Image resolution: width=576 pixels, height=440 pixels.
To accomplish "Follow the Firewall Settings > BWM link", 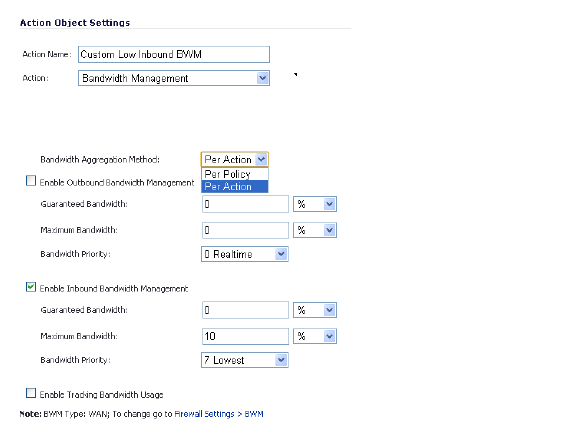I will [219, 414].
